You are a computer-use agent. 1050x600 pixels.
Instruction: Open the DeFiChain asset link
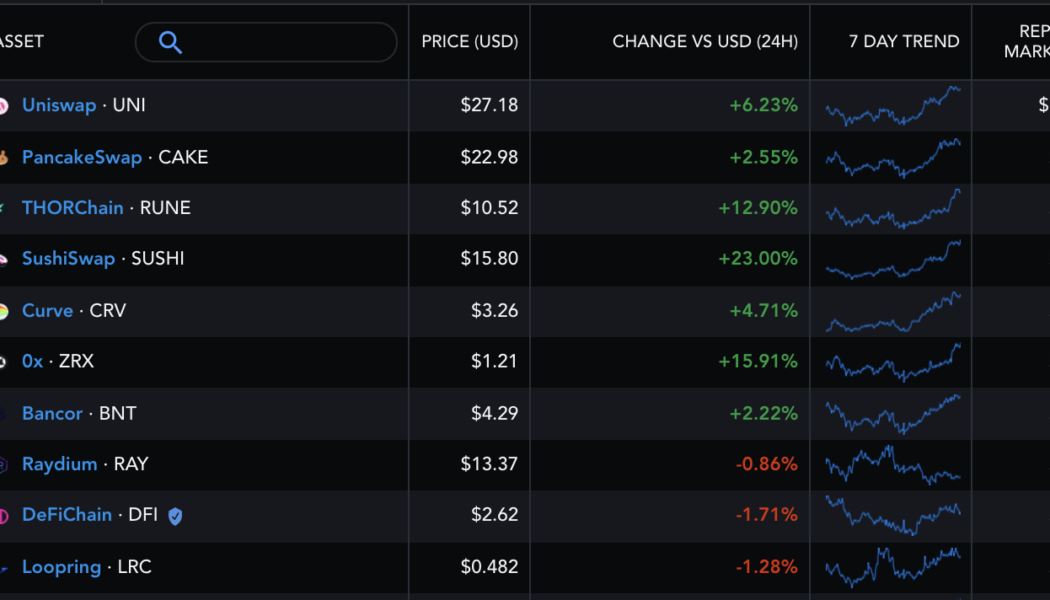(66, 515)
